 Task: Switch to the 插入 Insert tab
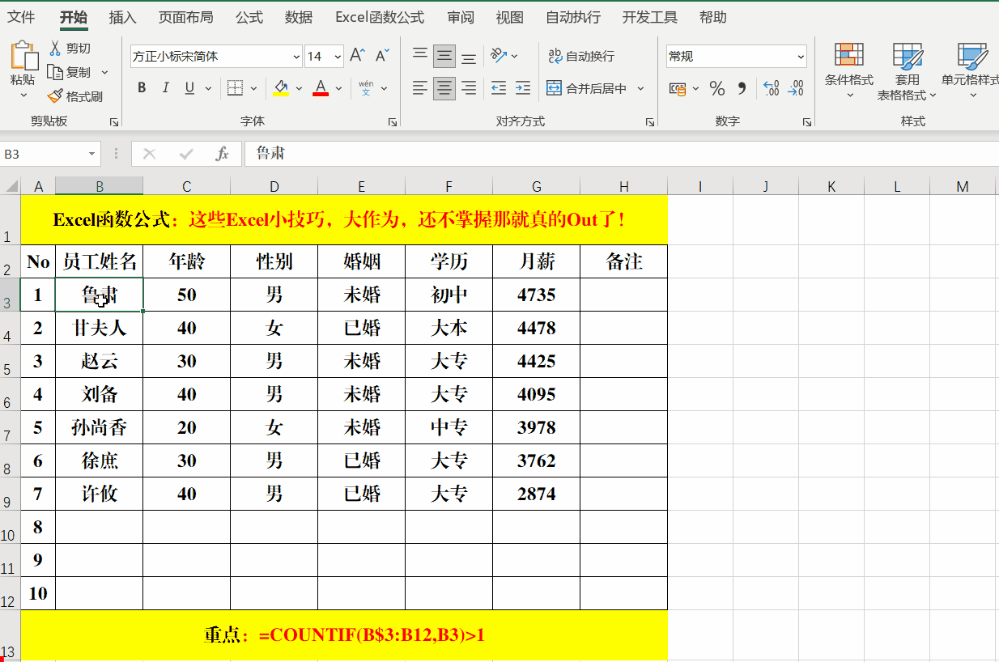tap(122, 17)
